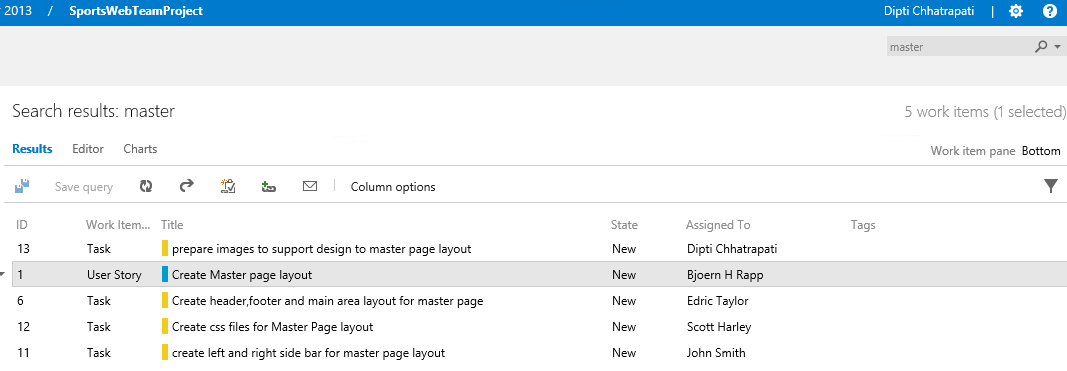1067x371 pixels.
Task: Sort by the Title column header
Action: (x=172, y=225)
